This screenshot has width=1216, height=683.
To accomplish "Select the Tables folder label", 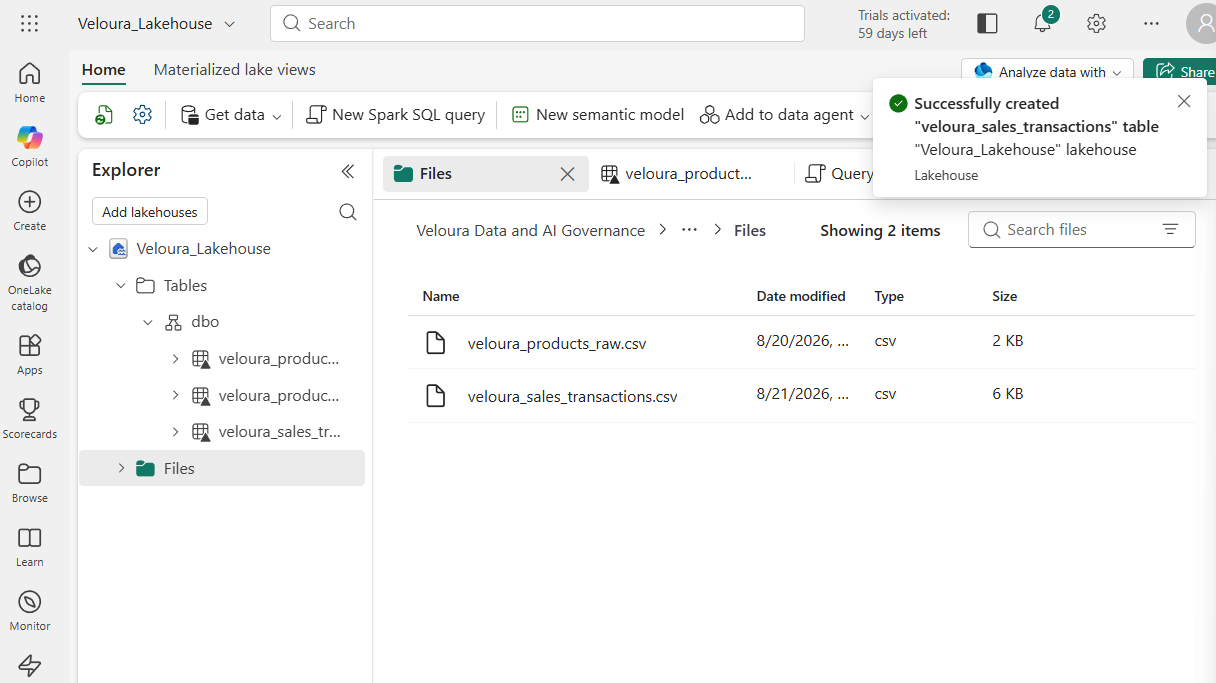I will [x=185, y=286].
